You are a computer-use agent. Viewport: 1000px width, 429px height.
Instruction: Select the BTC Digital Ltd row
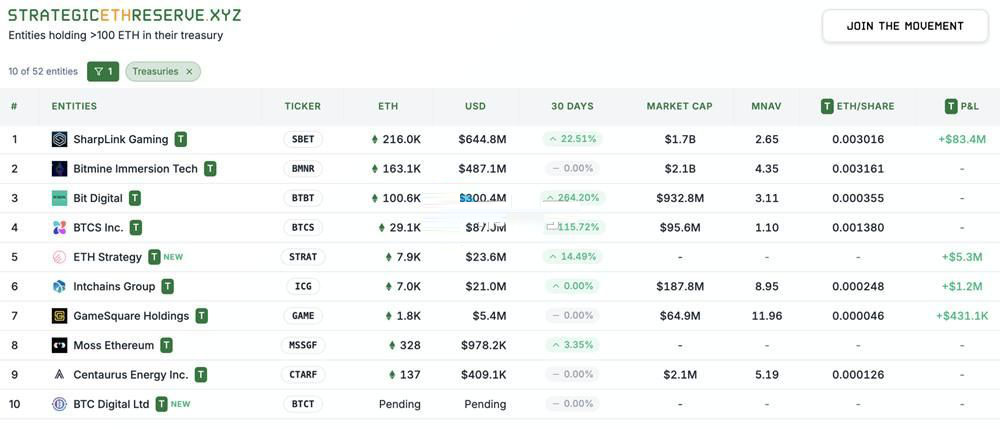point(500,404)
